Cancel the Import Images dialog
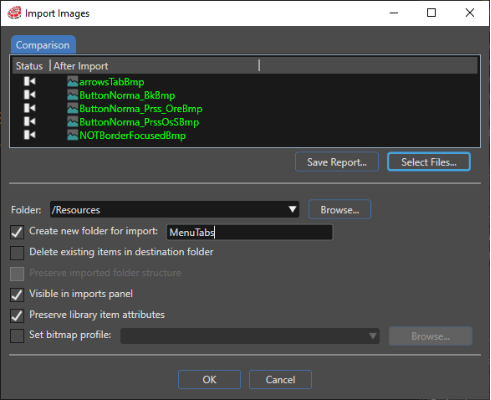The height and width of the screenshot is (400, 491). [280, 379]
